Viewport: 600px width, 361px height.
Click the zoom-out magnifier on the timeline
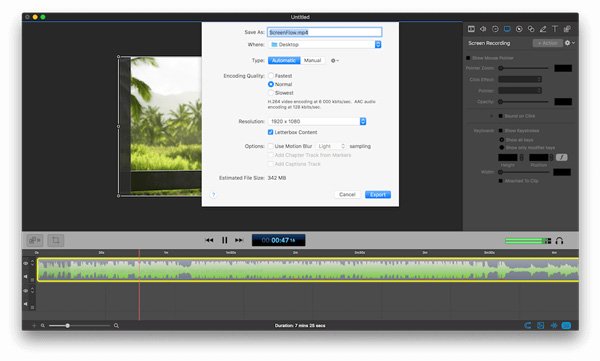pyautogui.click(x=43, y=326)
